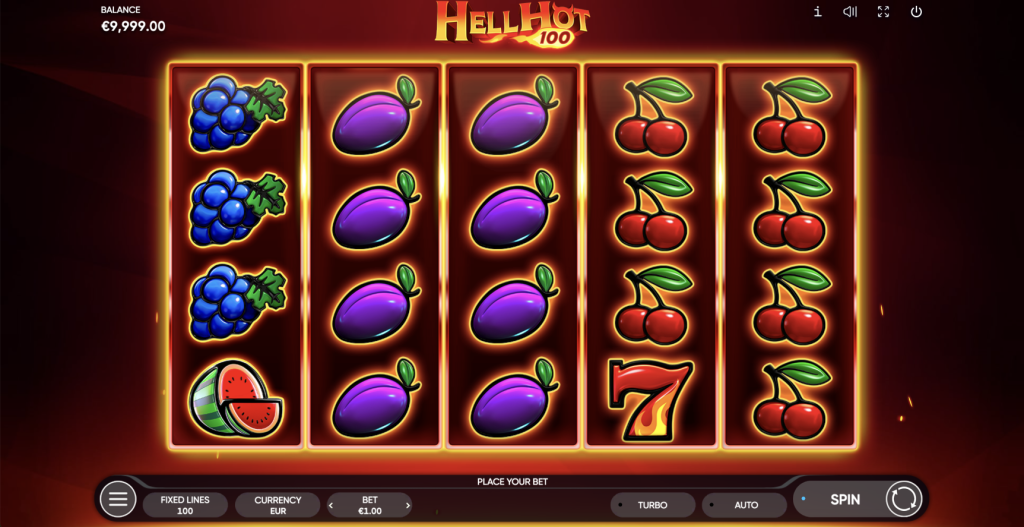Open the Currency EUR selector
This screenshot has height=527, width=1024.
(x=278, y=505)
